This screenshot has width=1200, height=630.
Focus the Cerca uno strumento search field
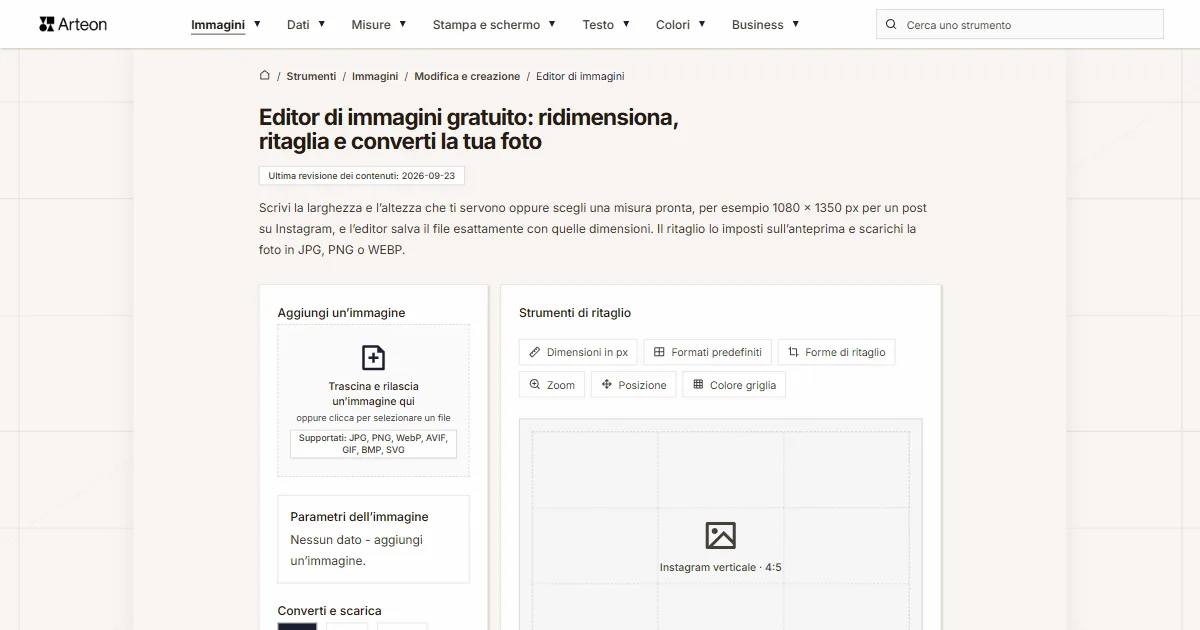point(1020,24)
